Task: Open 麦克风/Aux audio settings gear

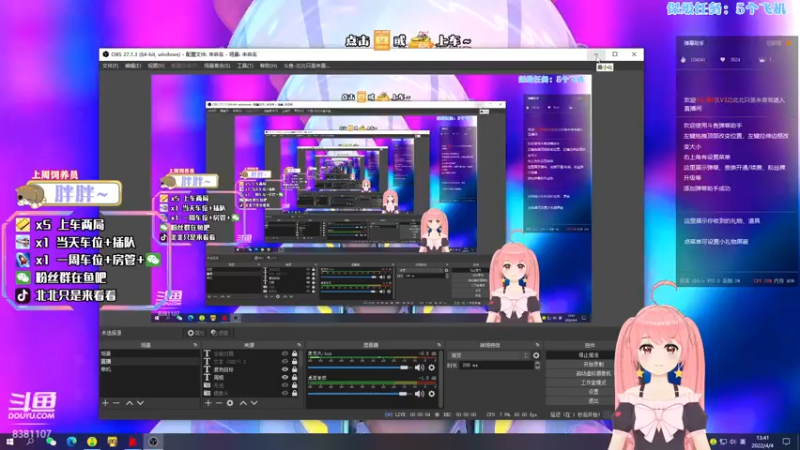Action: pos(432,367)
